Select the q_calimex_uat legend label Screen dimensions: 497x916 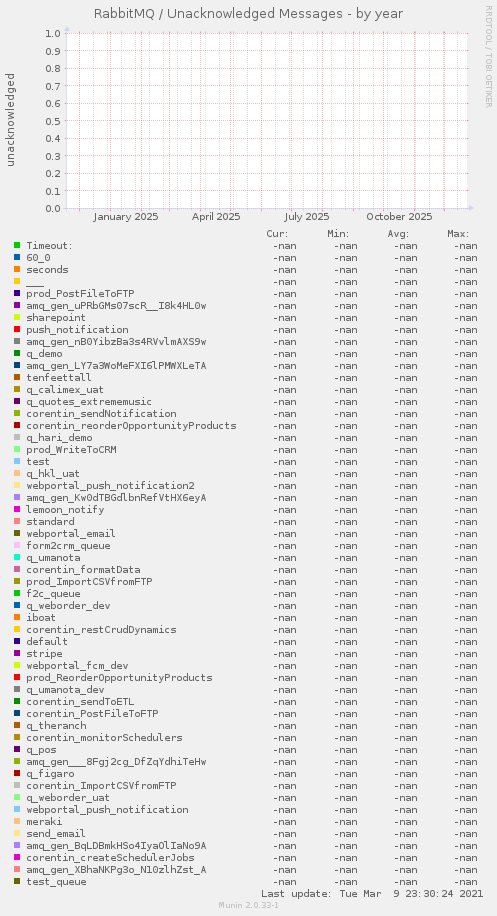point(65,389)
